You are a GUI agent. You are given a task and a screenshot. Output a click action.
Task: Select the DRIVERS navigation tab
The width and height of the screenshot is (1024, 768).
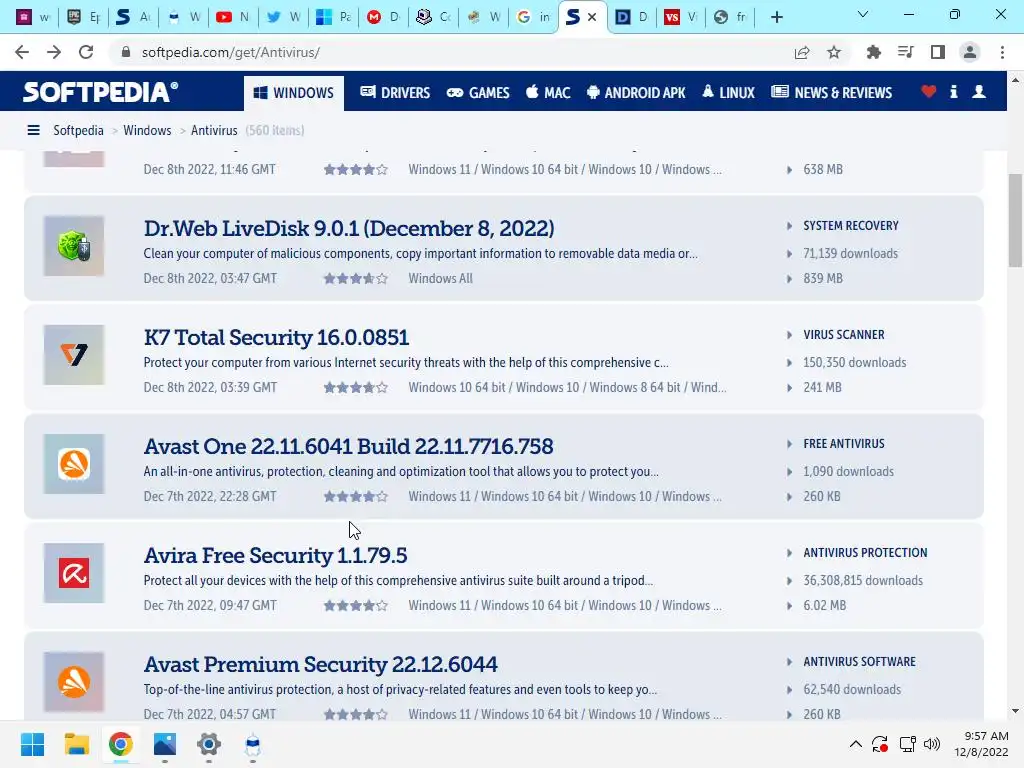[395, 93]
